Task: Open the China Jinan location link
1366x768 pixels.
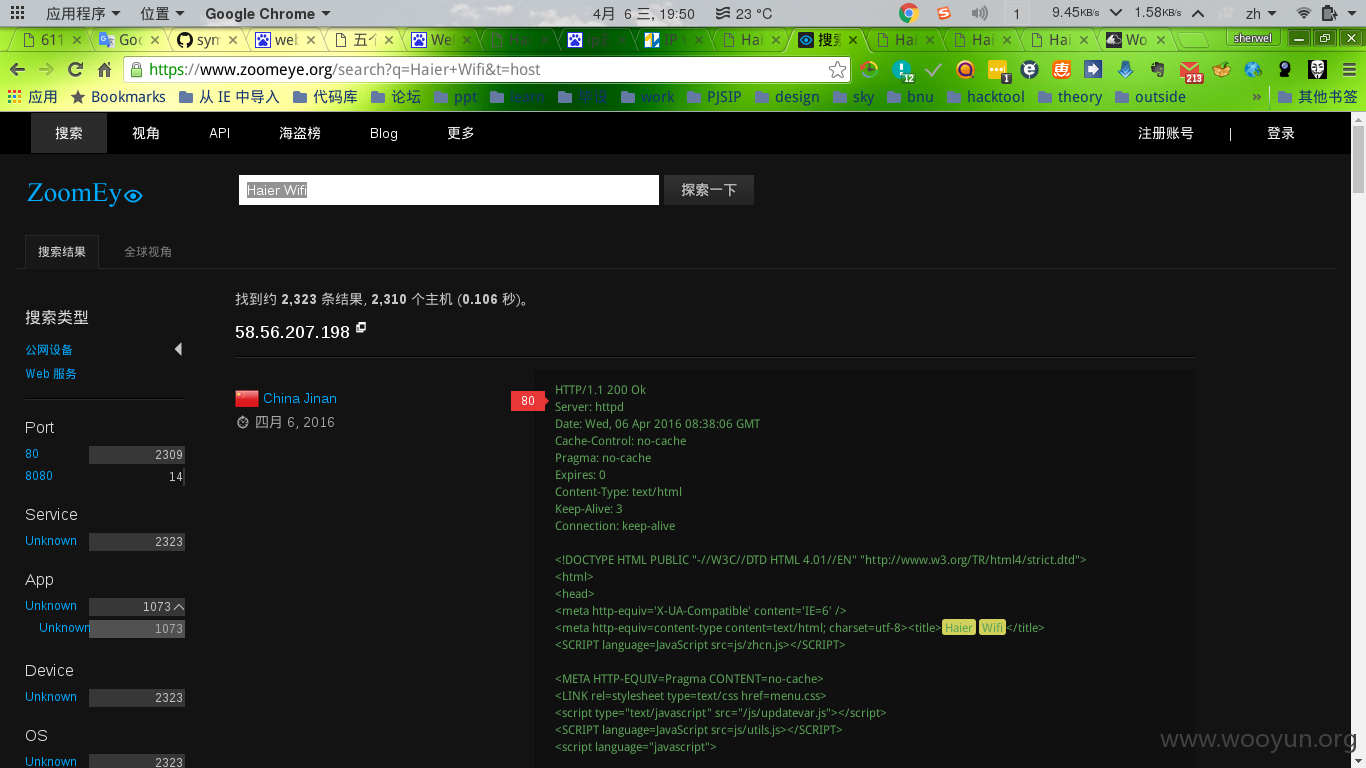Action: tap(300, 398)
